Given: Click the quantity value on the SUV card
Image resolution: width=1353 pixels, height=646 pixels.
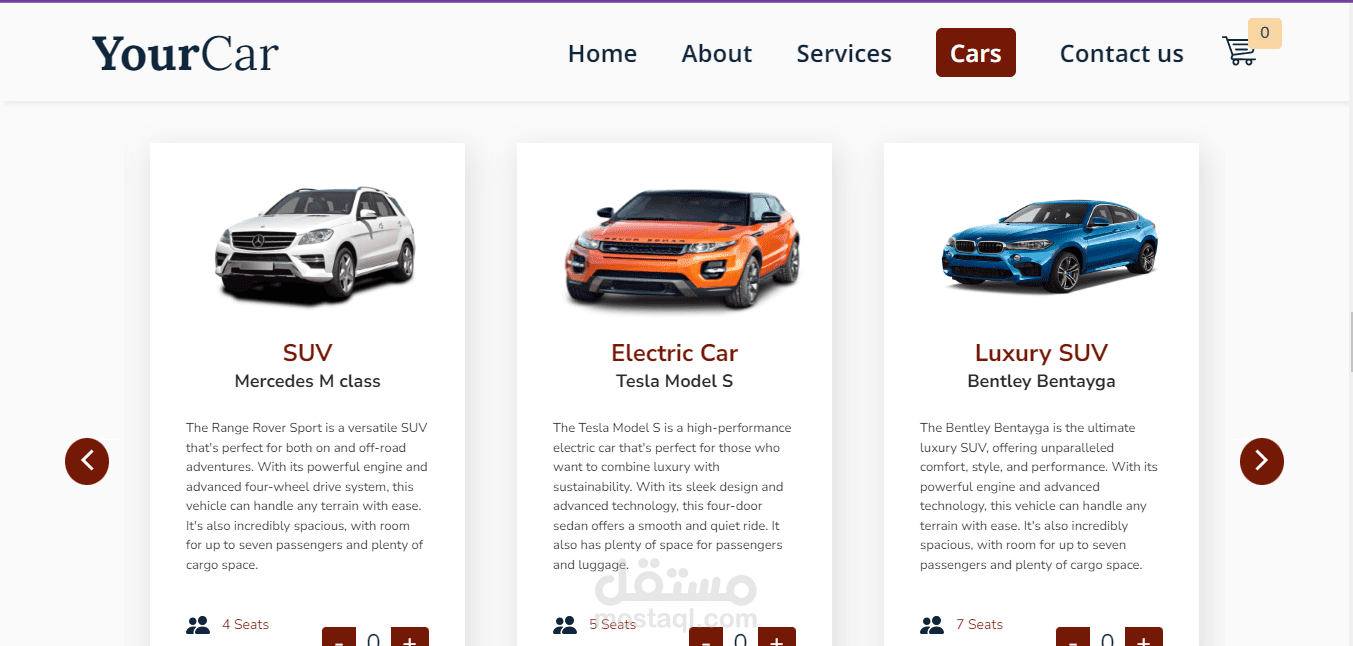Looking at the screenshot, I should point(374,639).
